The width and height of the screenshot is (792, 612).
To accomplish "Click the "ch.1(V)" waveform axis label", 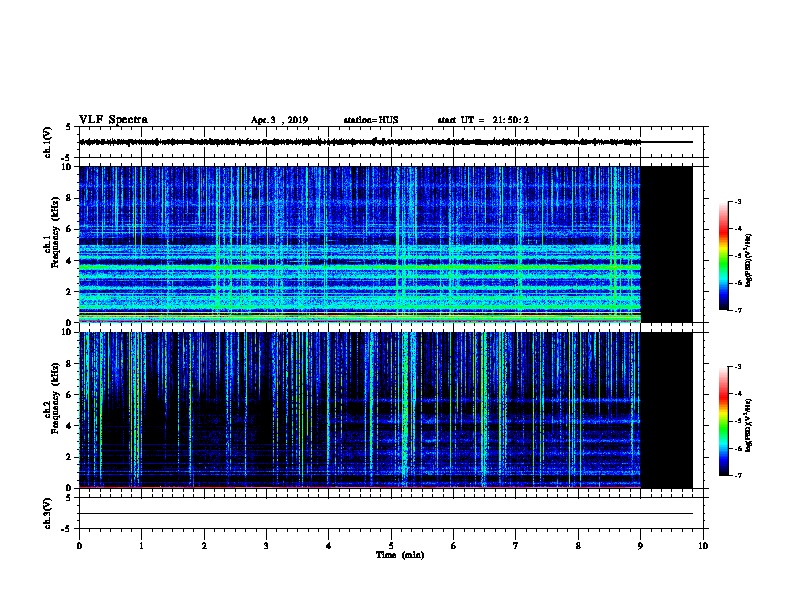I will click(48, 142).
